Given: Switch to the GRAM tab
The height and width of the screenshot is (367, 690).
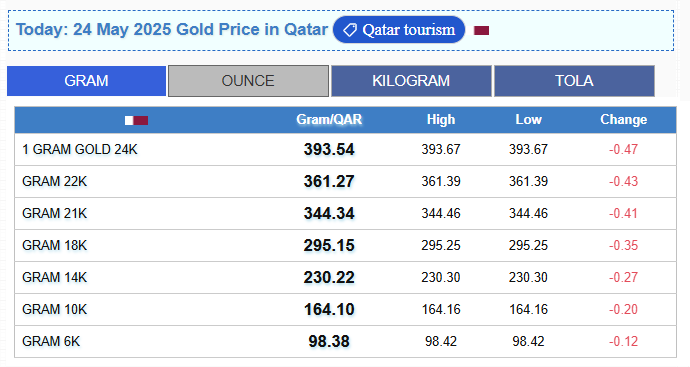Looking at the screenshot, I should [86, 81].
